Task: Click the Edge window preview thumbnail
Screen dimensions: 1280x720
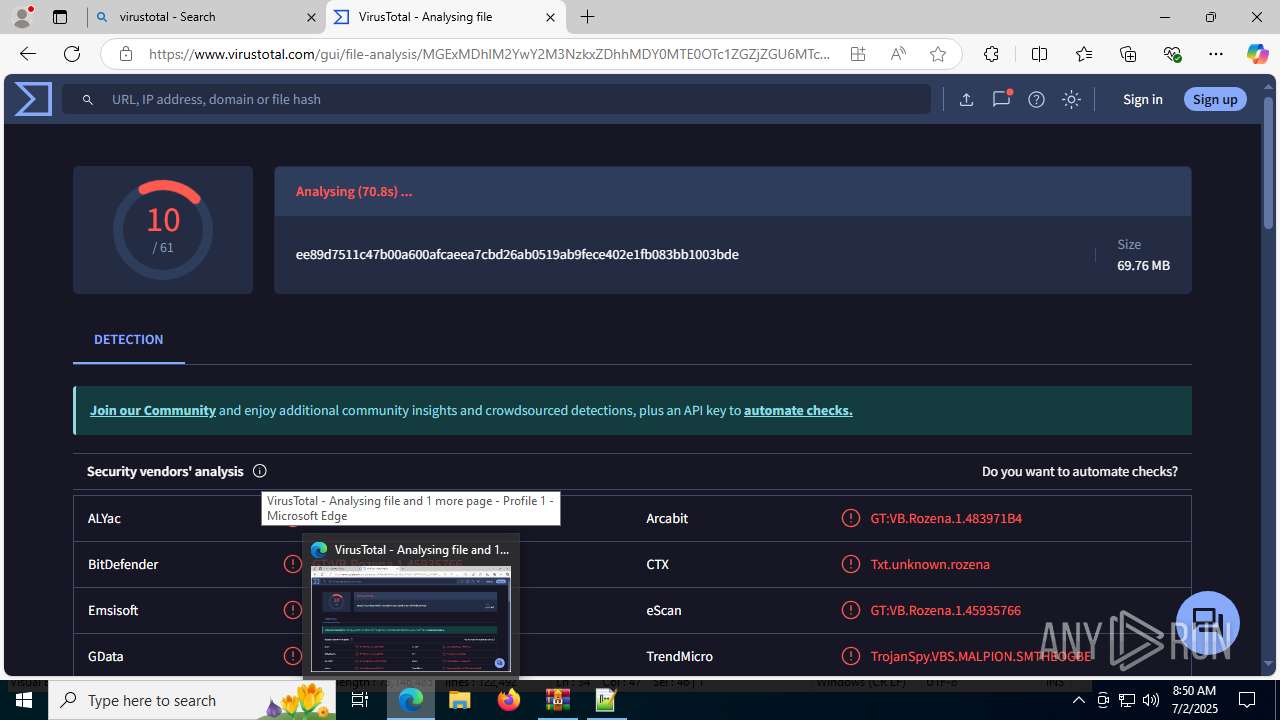Action: (x=411, y=619)
